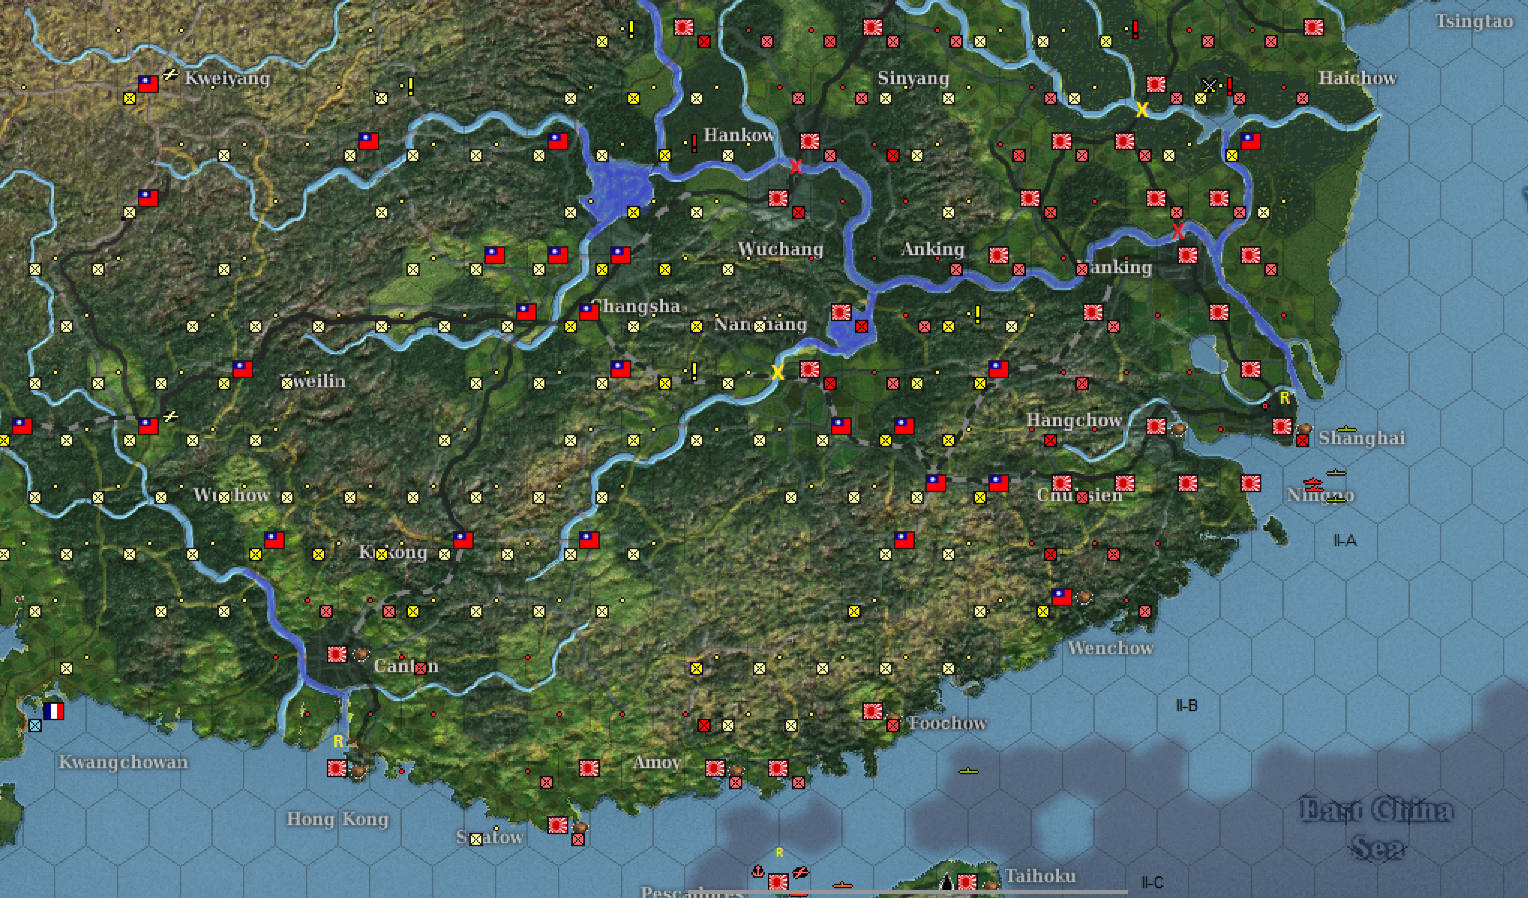
Task: Click the red warship icons near Ningpo
Action: [x=1313, y=486]
